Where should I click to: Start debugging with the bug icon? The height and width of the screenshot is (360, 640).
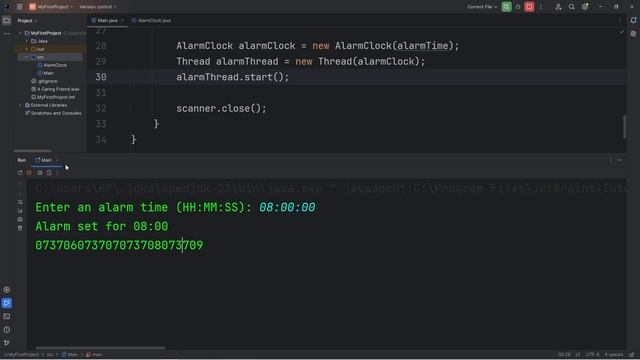[518, 7]
